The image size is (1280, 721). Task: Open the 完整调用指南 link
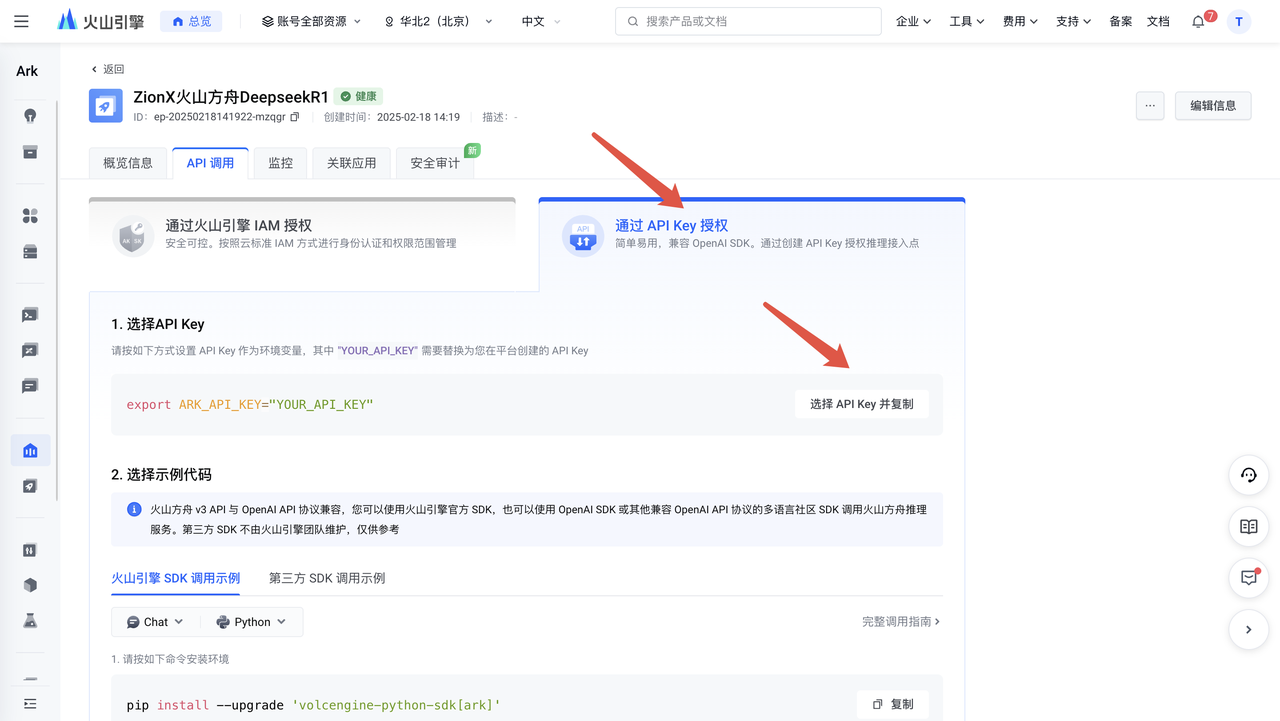click(901, 622)
